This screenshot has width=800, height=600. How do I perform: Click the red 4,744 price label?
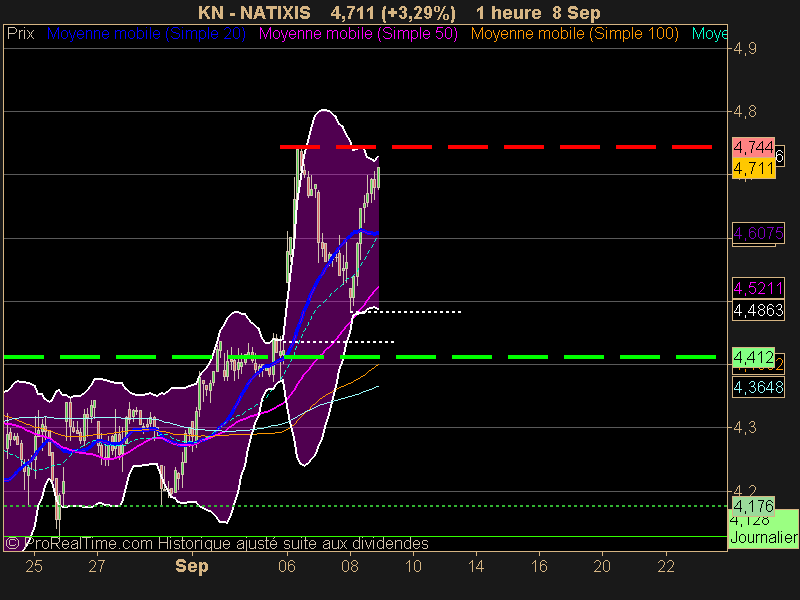coord(753,147)
